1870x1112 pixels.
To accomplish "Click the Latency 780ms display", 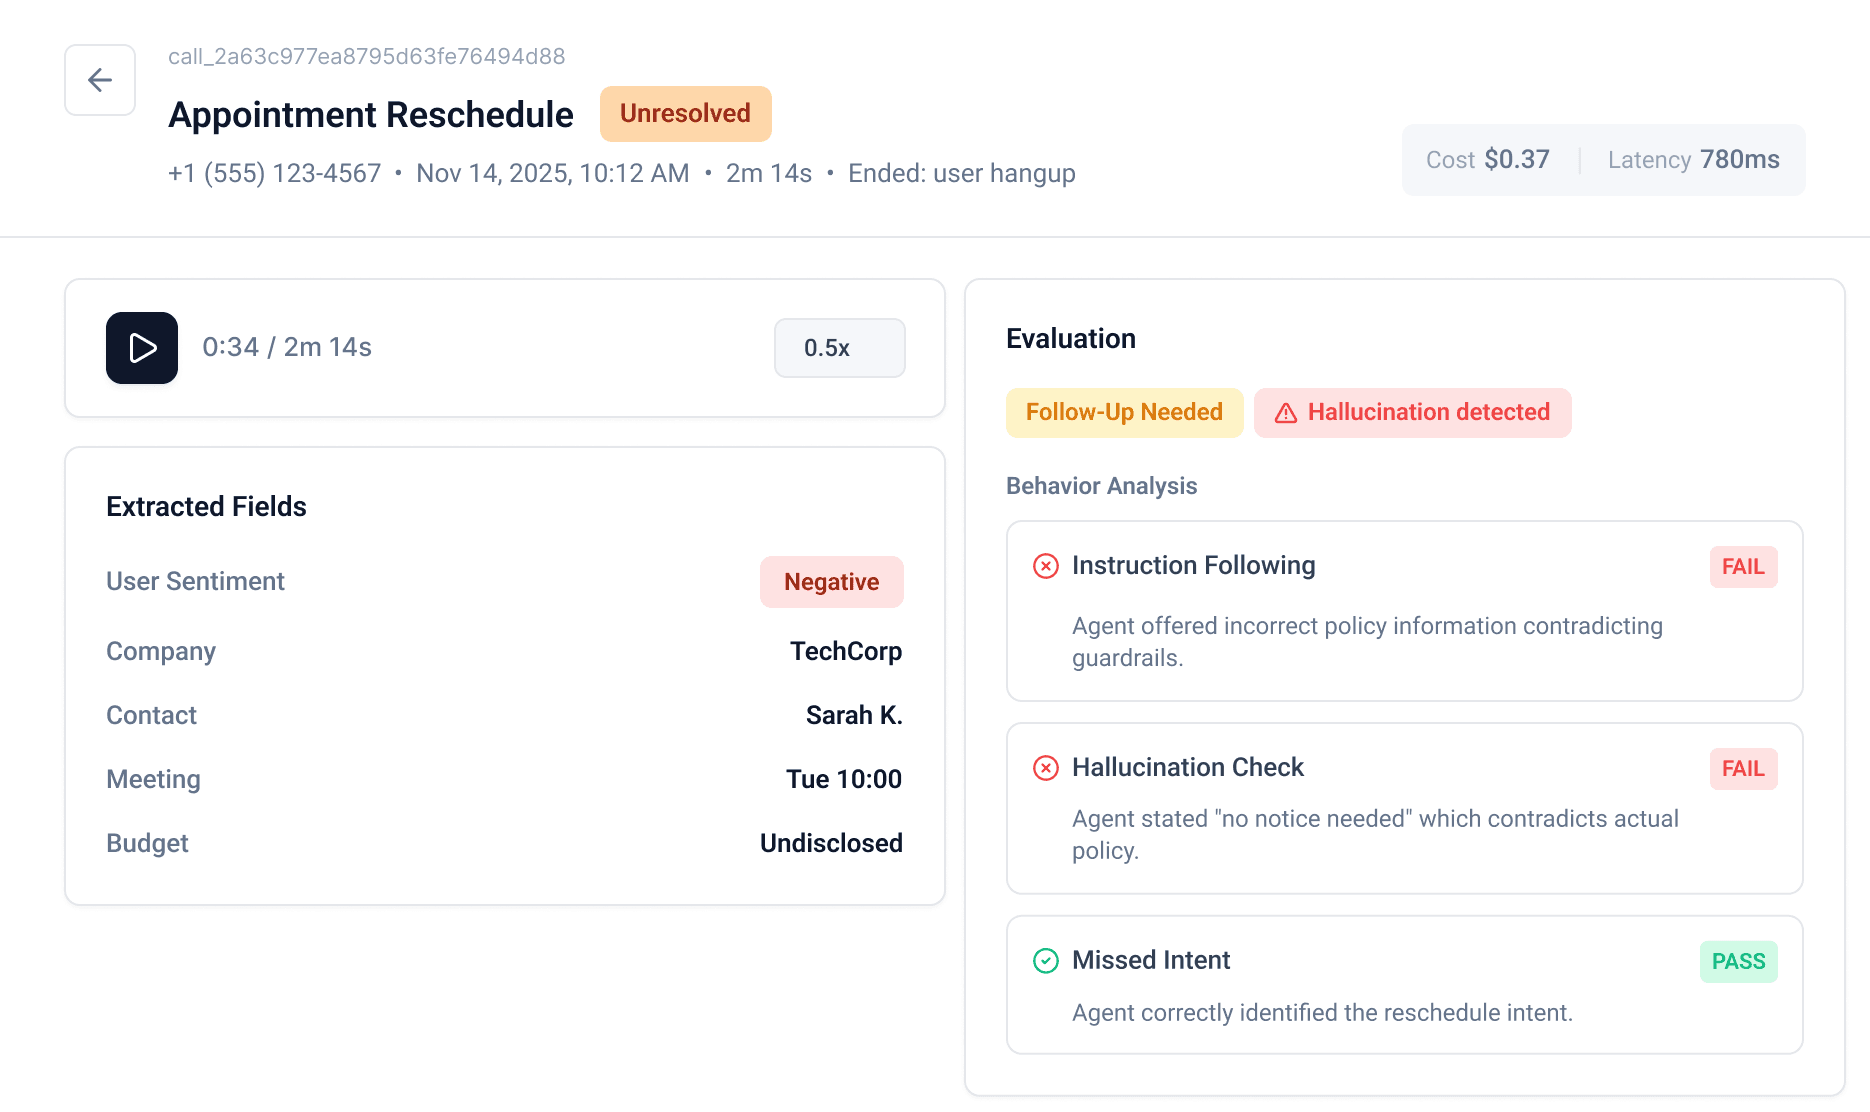I will [1693, 159].
